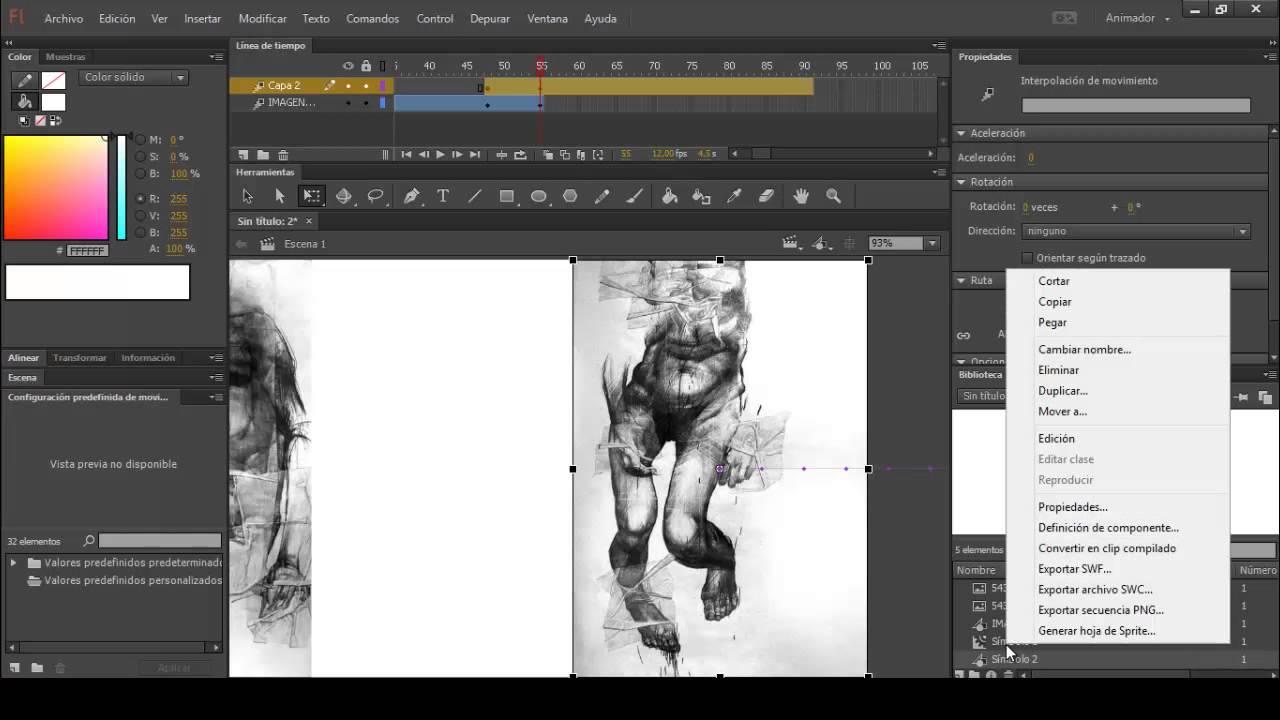Select the Eraser tool
Viewport: 1280px width, 720px height.
coord(766,197)
